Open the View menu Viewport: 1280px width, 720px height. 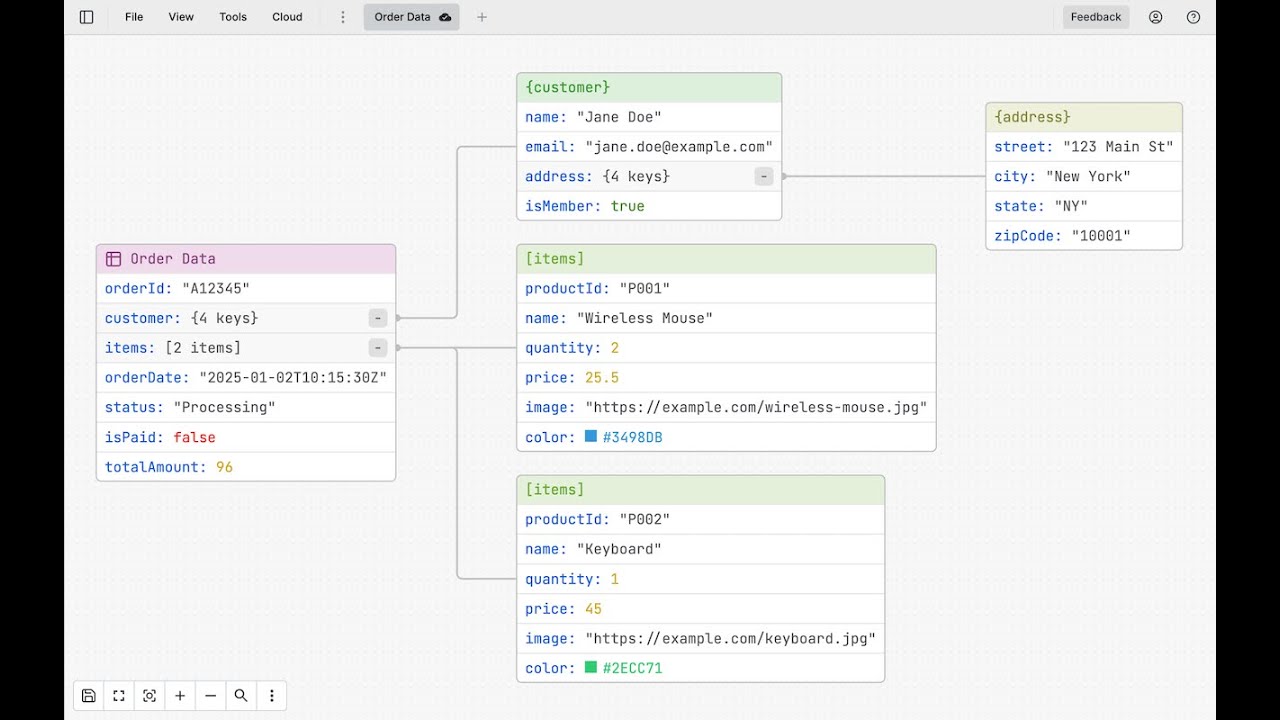point(181,17)
